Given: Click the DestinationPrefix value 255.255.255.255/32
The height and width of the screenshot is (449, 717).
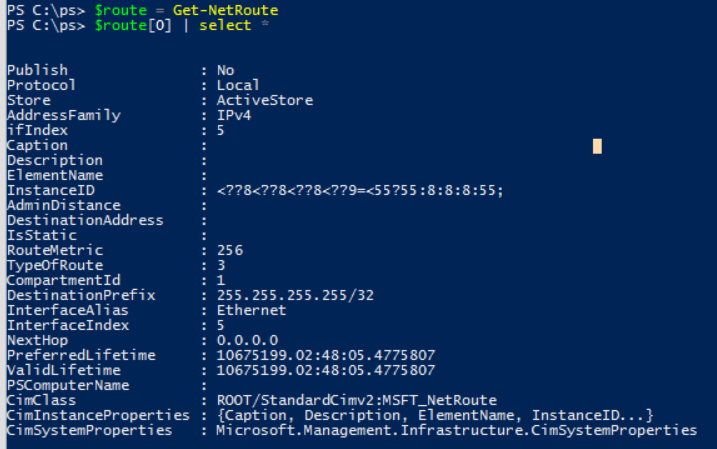Looking at the screenshot, I should coord(295,295).
